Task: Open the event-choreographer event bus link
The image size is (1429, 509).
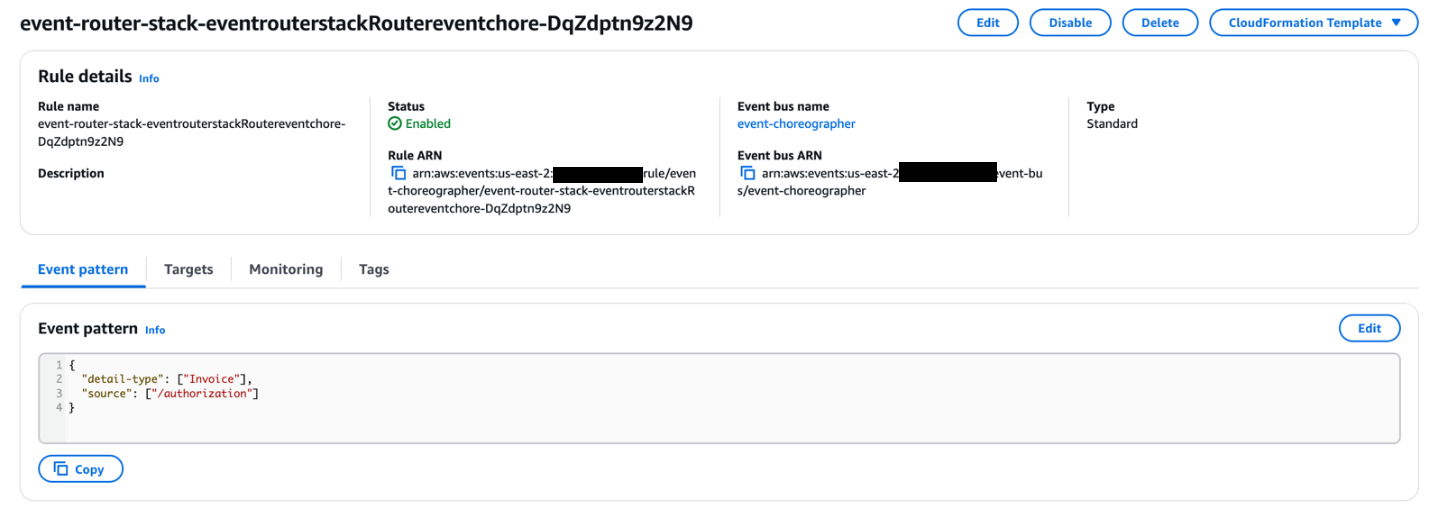Action: (796, 124)
